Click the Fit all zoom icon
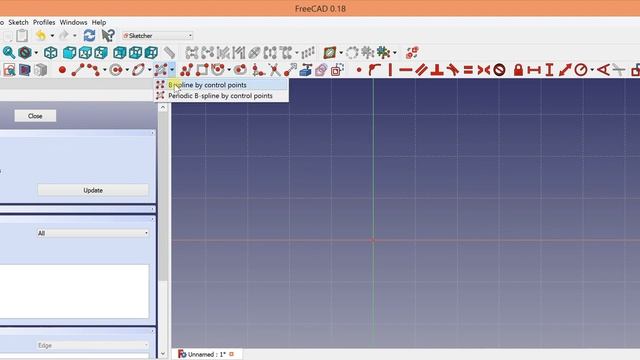The width and height of the screenshot is (640, 360). pyautogui.click(x=9, y=53)
